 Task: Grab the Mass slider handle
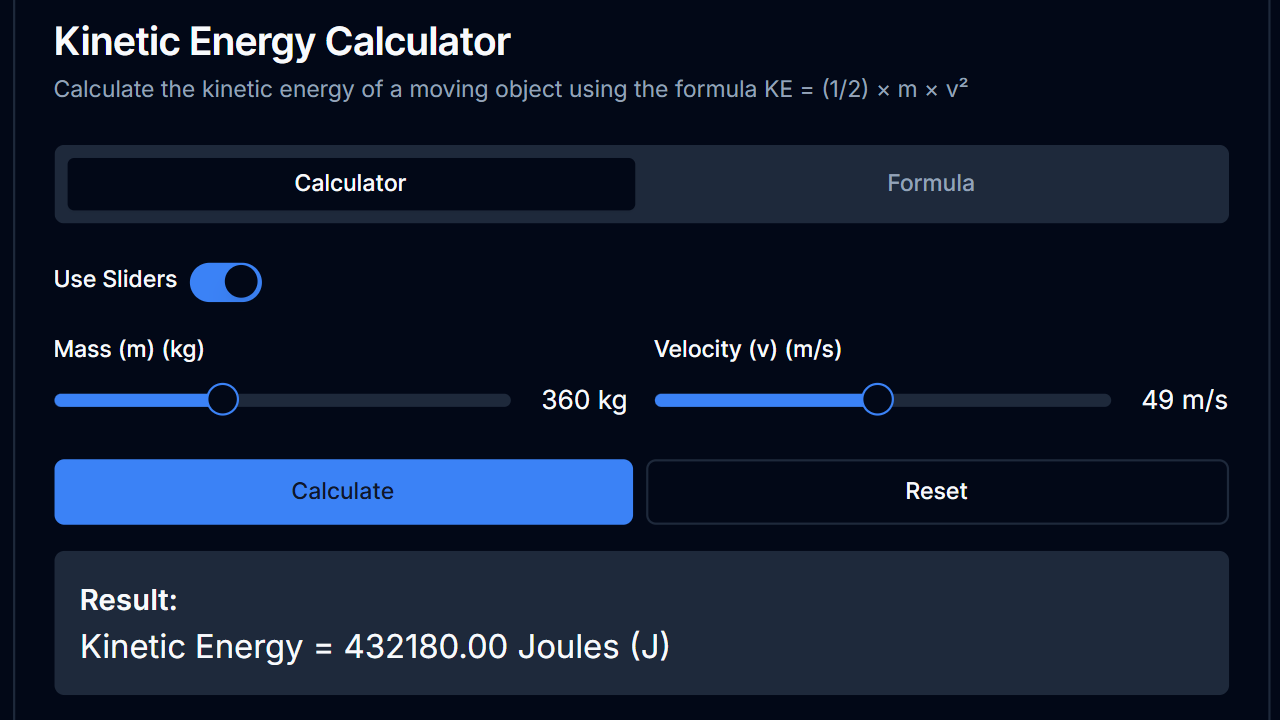coord(222,399)
